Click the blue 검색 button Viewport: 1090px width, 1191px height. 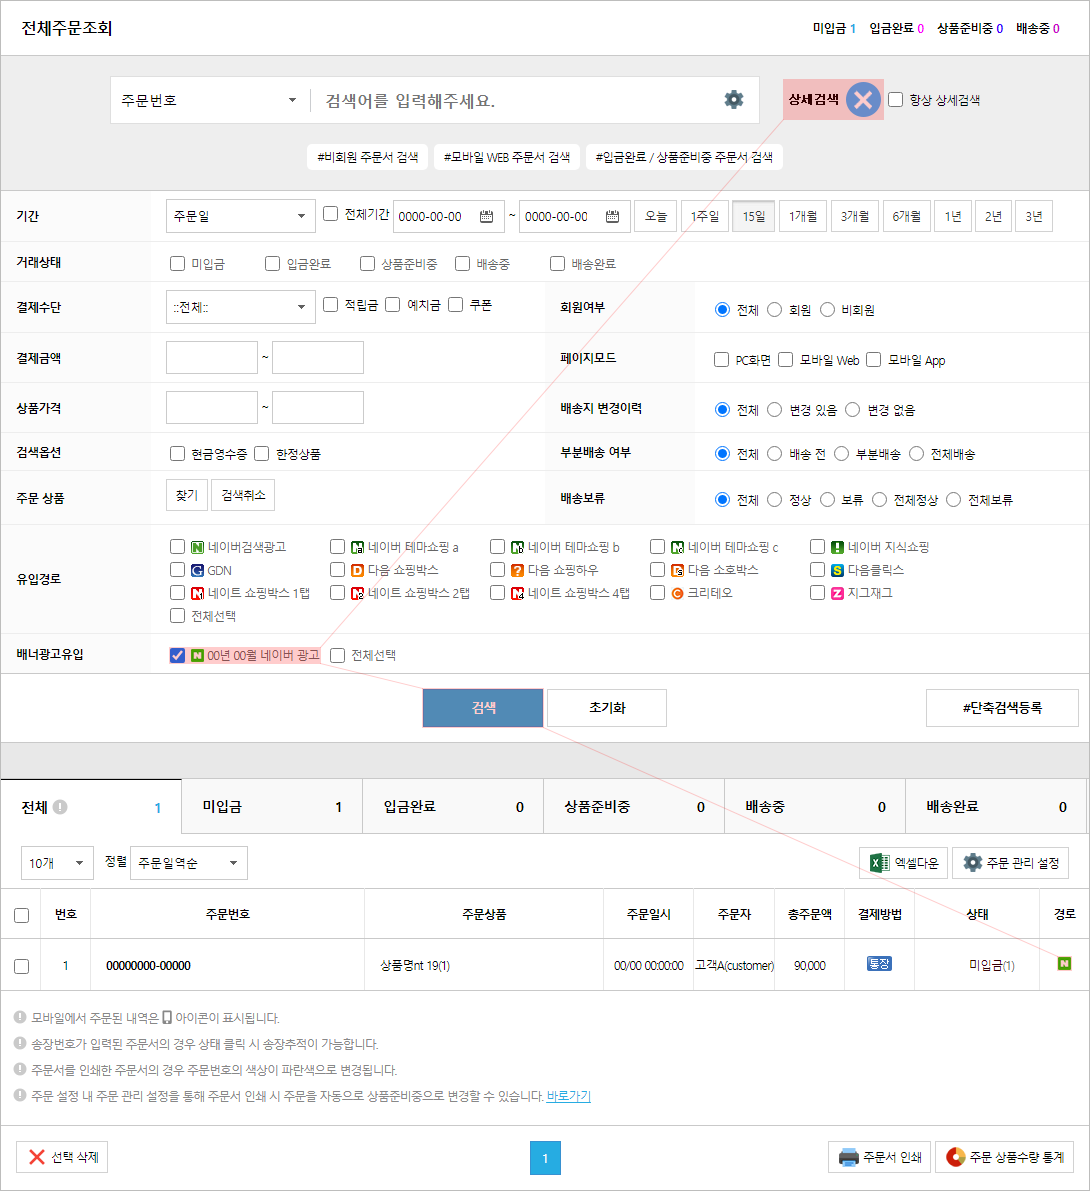(x=483, y=708)
